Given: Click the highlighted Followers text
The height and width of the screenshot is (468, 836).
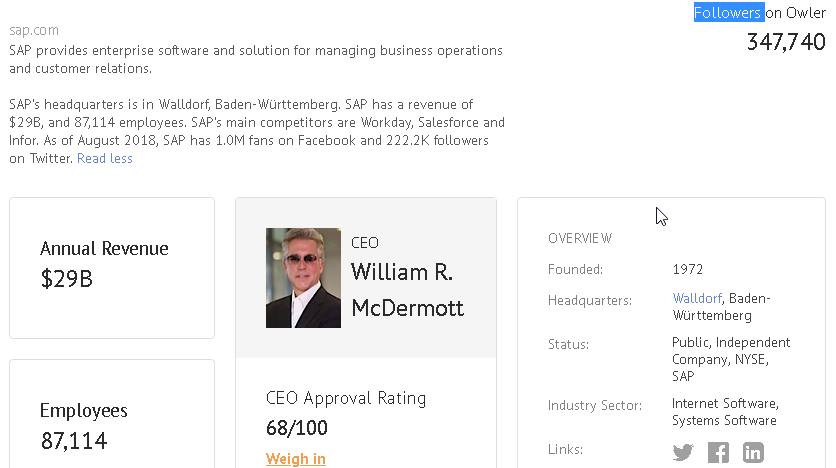Looking at the screenshot, I should click(x=728, y=12).
